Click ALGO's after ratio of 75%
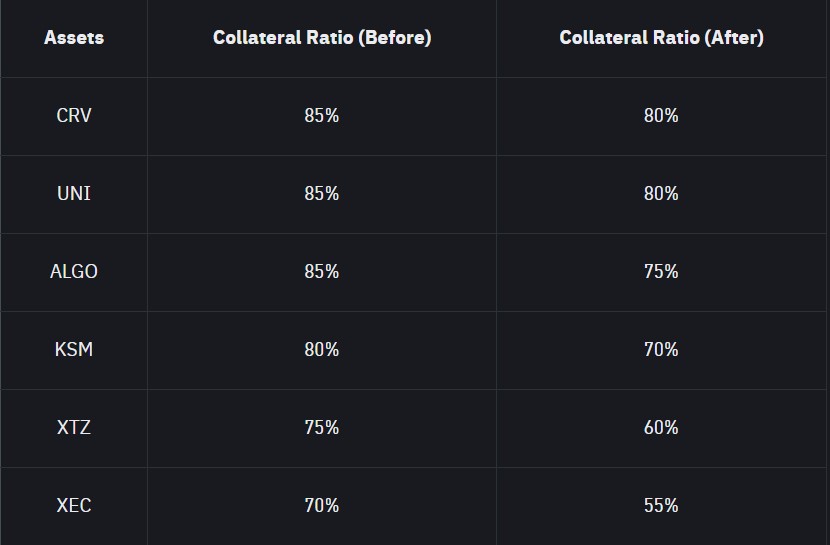 (661, 272)
